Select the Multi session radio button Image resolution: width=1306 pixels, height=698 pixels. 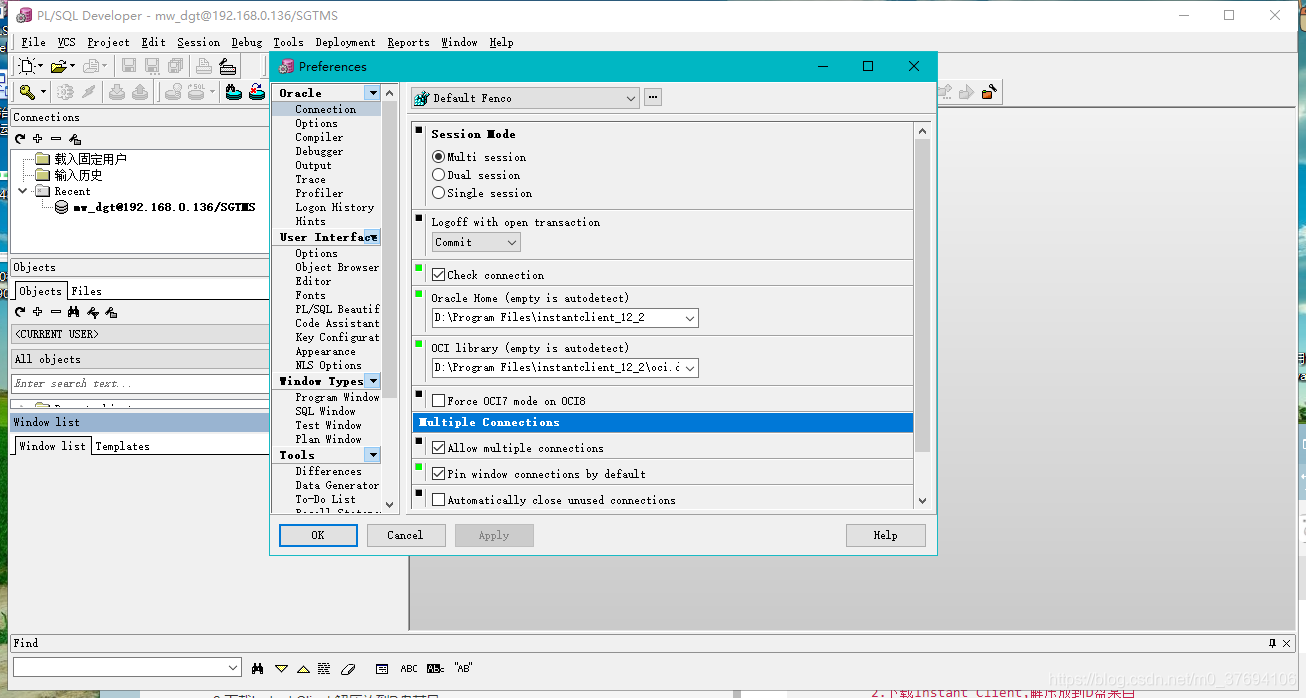point(438,157)
